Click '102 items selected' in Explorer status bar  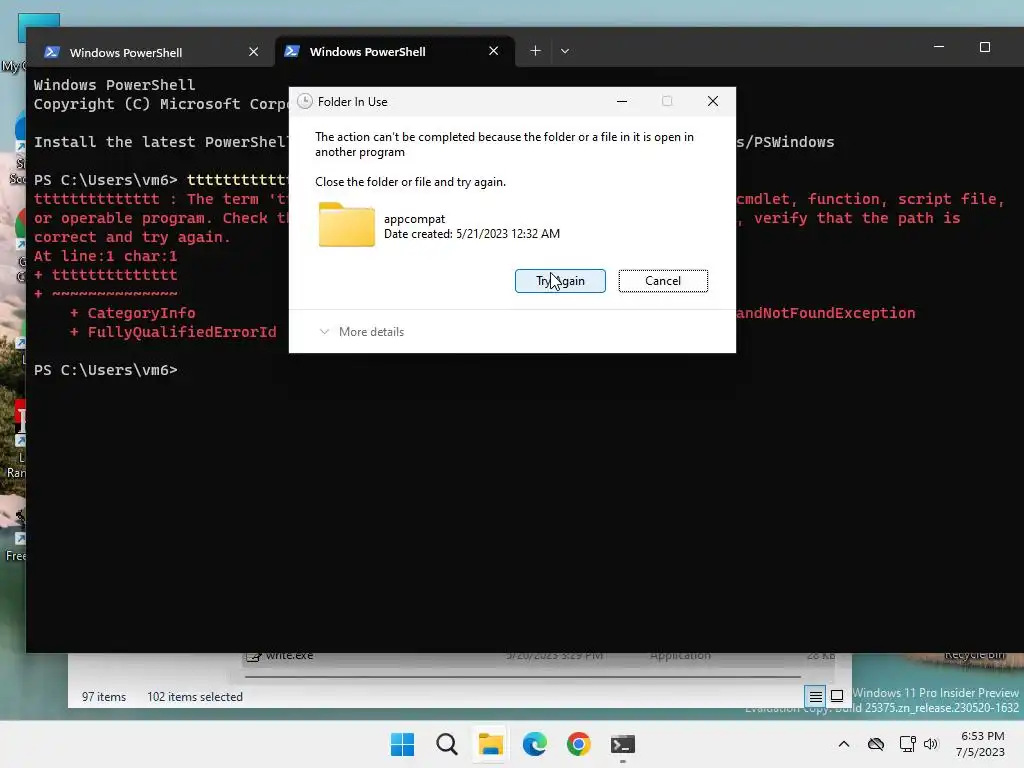tap(195, 697)
